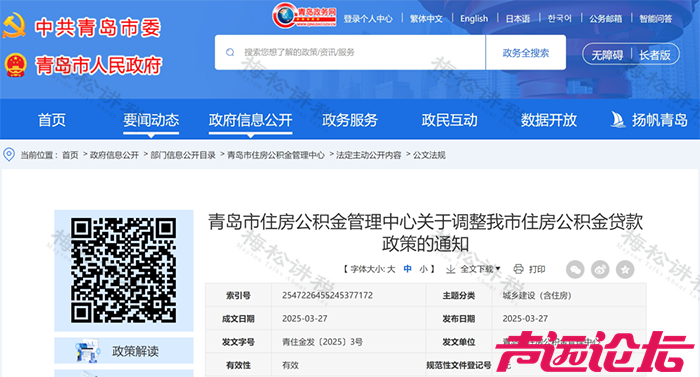Click 打印 print link
Viewport: 700px width, 377px height.
pyautogui.click(x=537, y=269)
